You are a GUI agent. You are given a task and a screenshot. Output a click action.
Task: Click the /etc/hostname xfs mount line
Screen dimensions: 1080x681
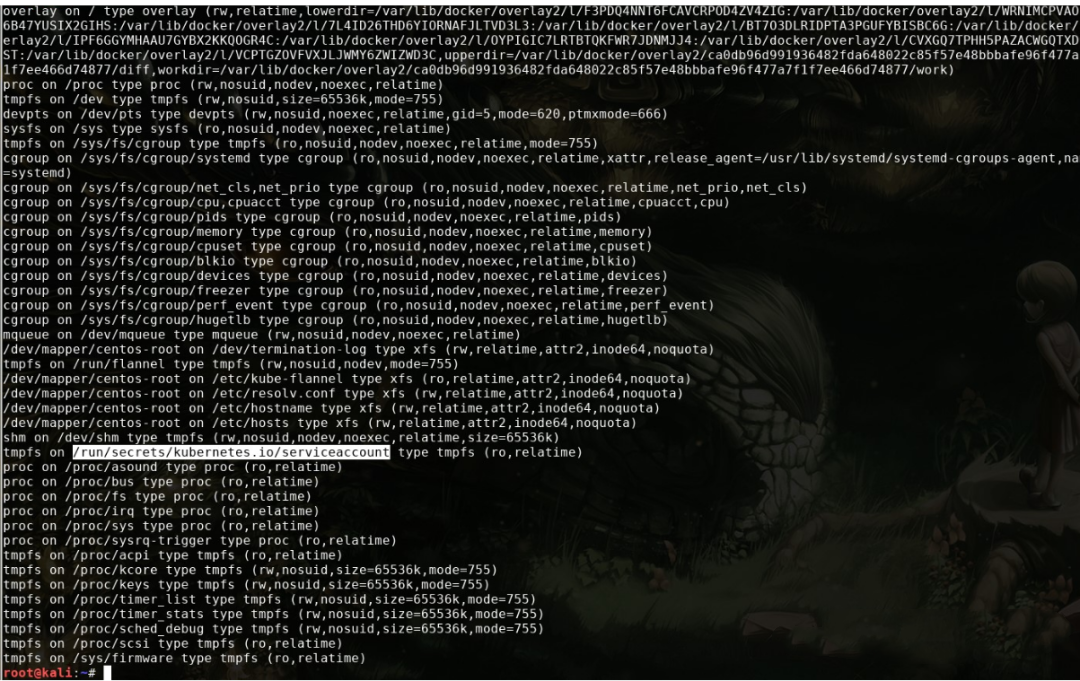[331, 408]
